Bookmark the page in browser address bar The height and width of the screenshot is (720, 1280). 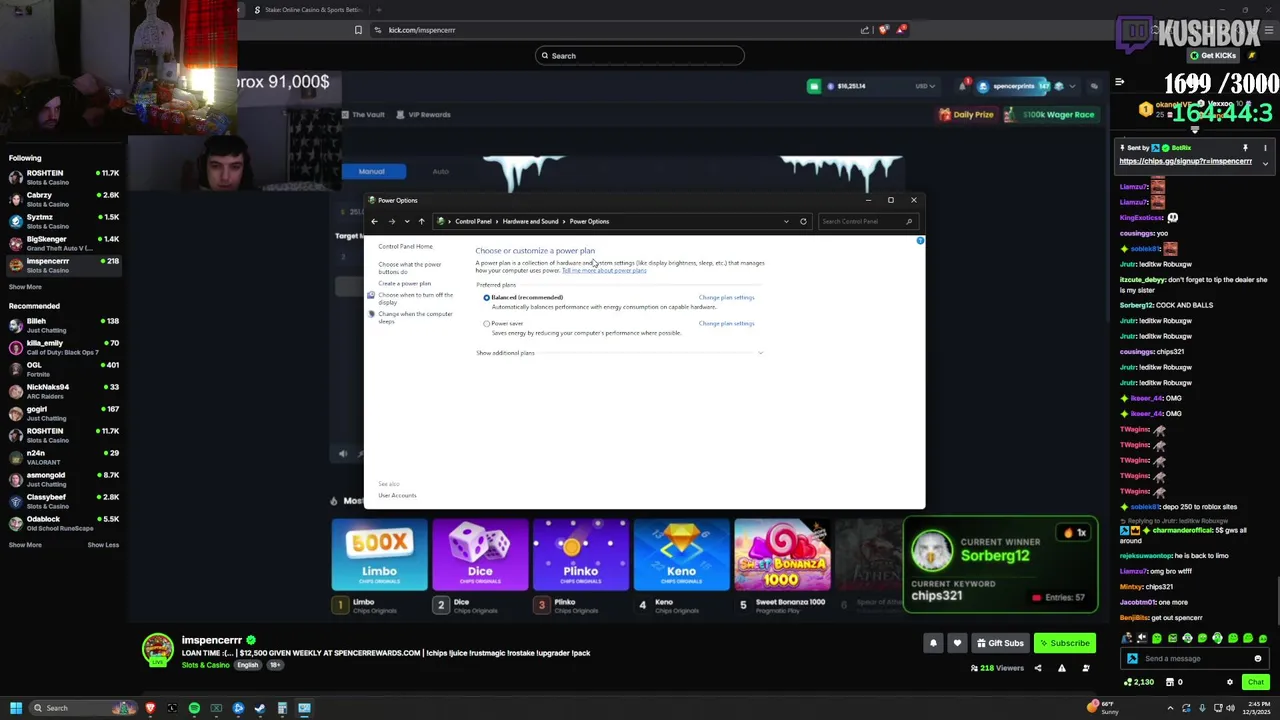coord(358,30)
